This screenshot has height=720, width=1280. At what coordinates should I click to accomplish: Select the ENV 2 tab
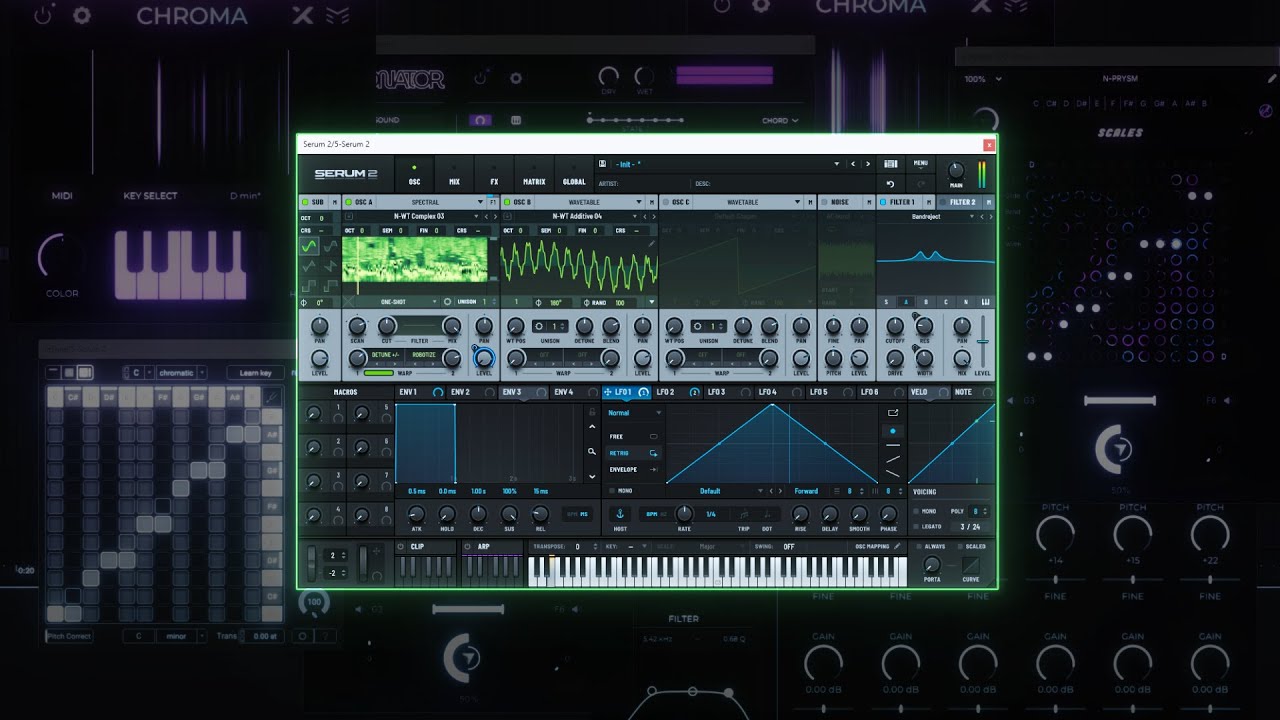(x=471, y=392)
